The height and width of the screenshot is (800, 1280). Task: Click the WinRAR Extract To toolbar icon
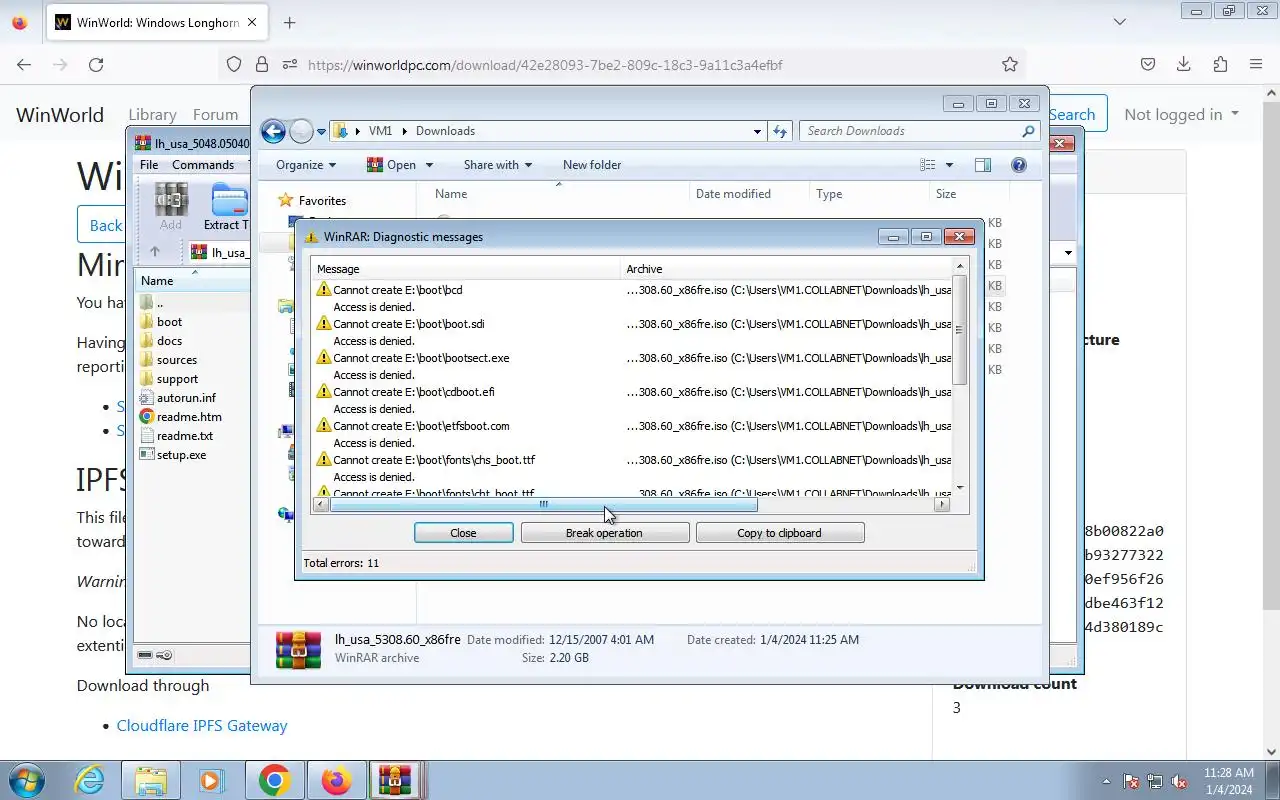point(227,207)
